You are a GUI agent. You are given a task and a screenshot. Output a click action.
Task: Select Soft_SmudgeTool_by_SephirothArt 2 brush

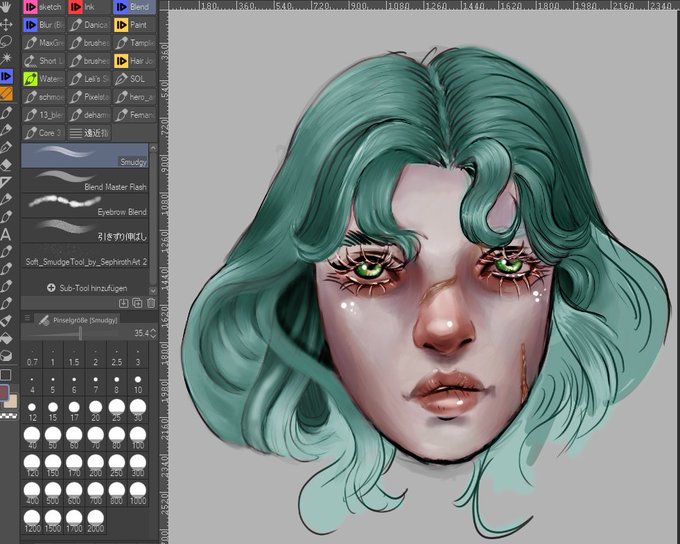pos(85,256)
